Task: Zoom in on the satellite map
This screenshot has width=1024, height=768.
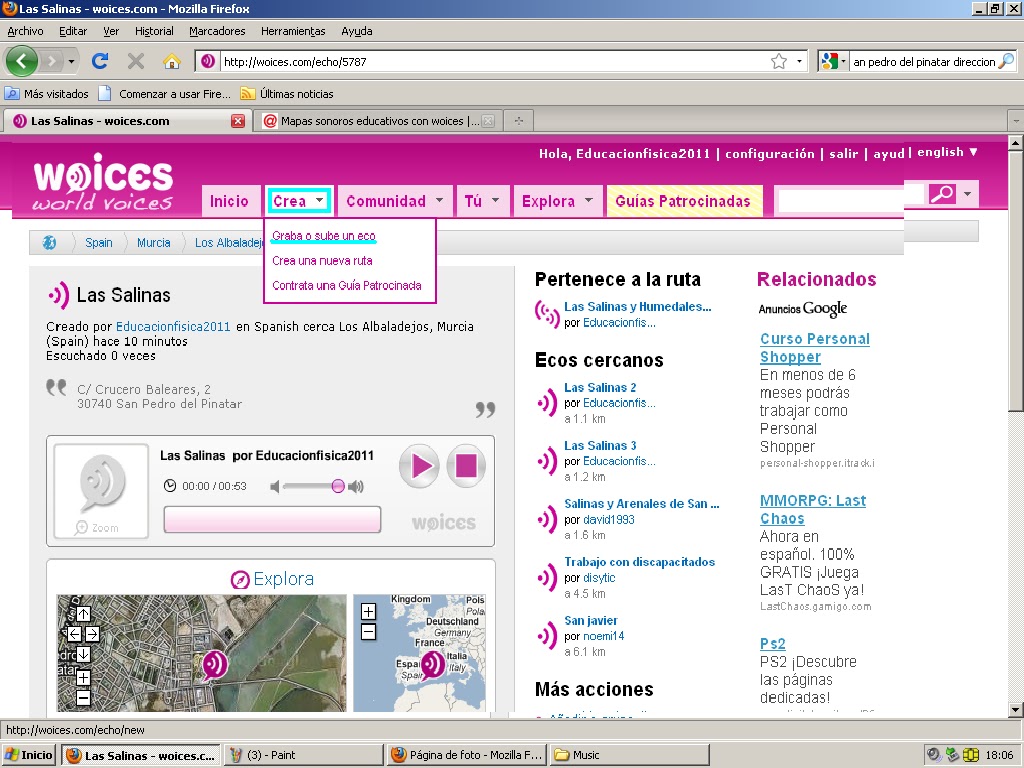Action: point(84,678)
